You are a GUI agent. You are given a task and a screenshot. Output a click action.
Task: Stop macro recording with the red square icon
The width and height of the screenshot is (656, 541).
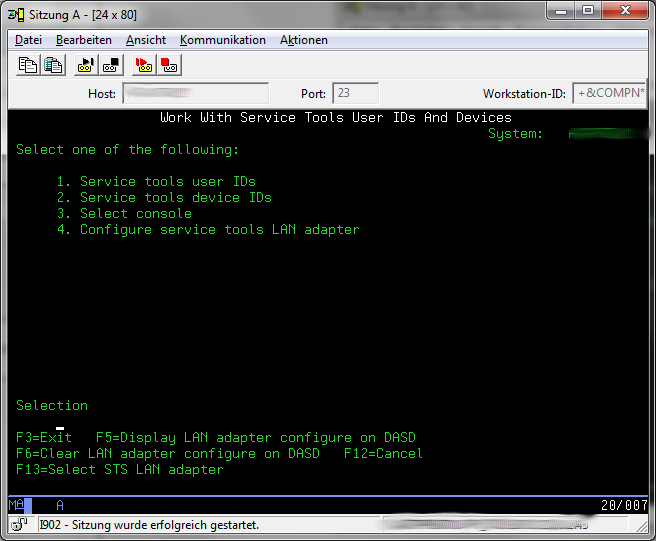(x=169, y=65)
